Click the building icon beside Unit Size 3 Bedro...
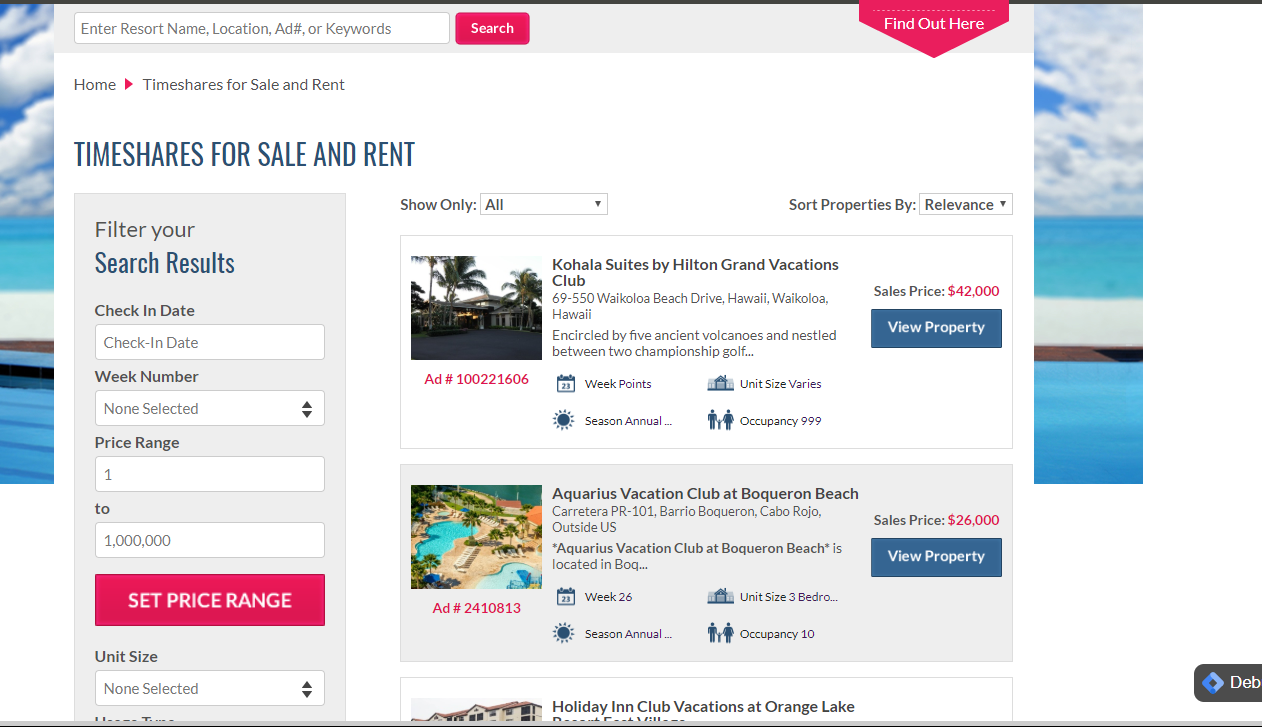 (720, 596)
